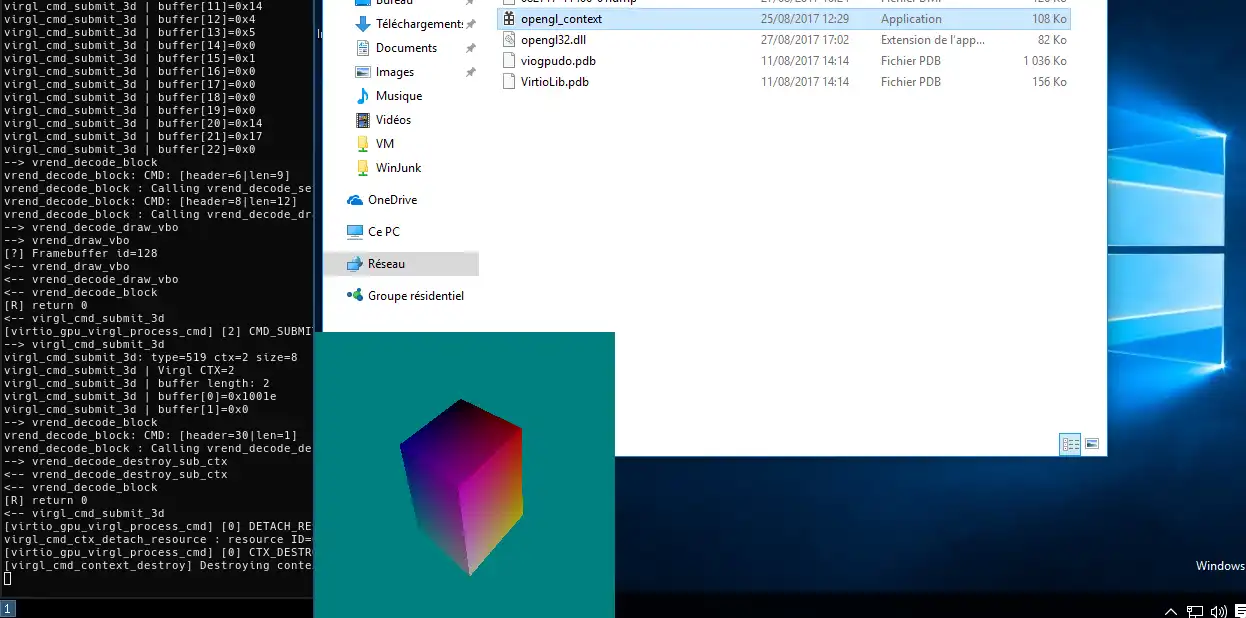Expand hidden system tray icons

point(1170,611)
